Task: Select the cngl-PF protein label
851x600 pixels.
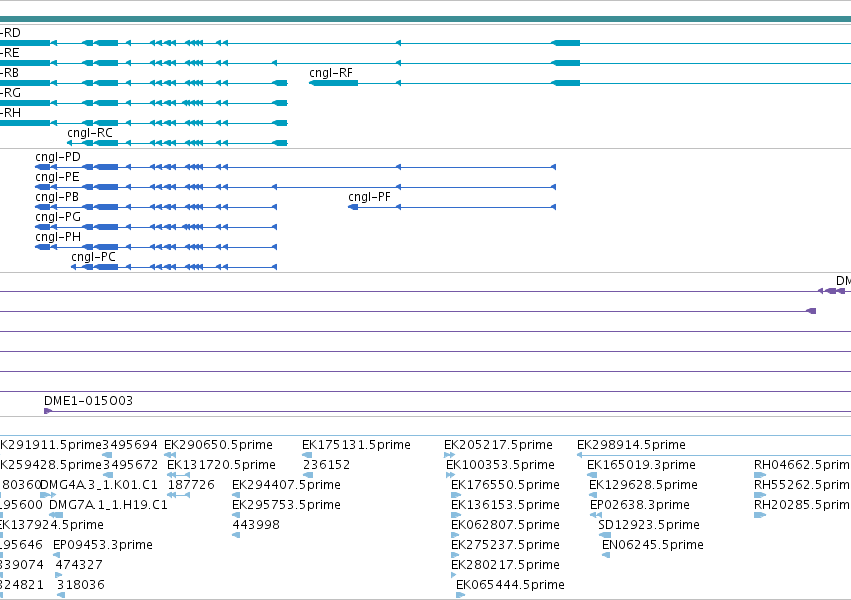Action: 369,197
